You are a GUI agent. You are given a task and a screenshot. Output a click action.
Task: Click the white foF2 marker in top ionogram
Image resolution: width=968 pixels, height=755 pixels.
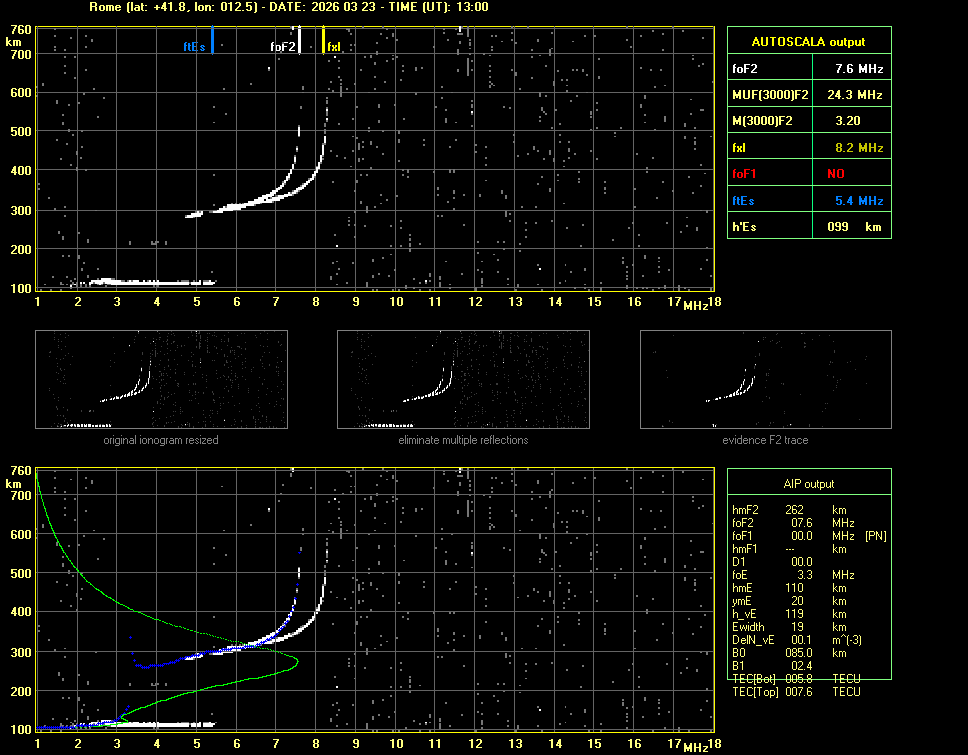[x=300, y=41]
